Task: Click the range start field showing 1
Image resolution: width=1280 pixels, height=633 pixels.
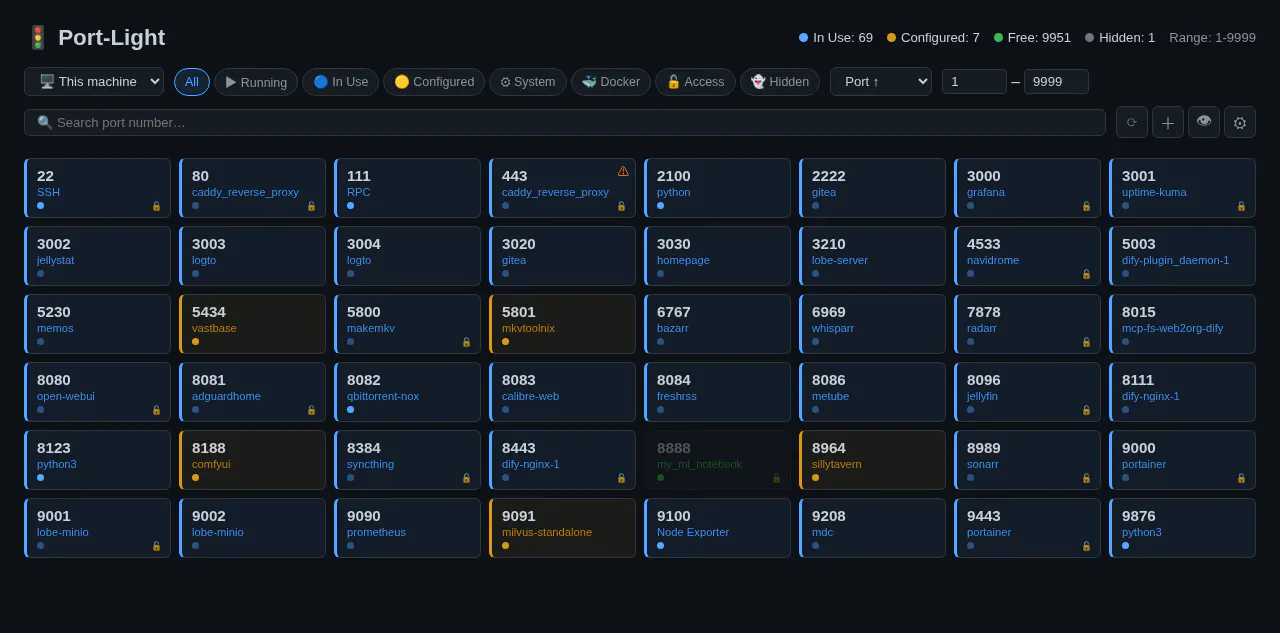Action: (974, 82)
